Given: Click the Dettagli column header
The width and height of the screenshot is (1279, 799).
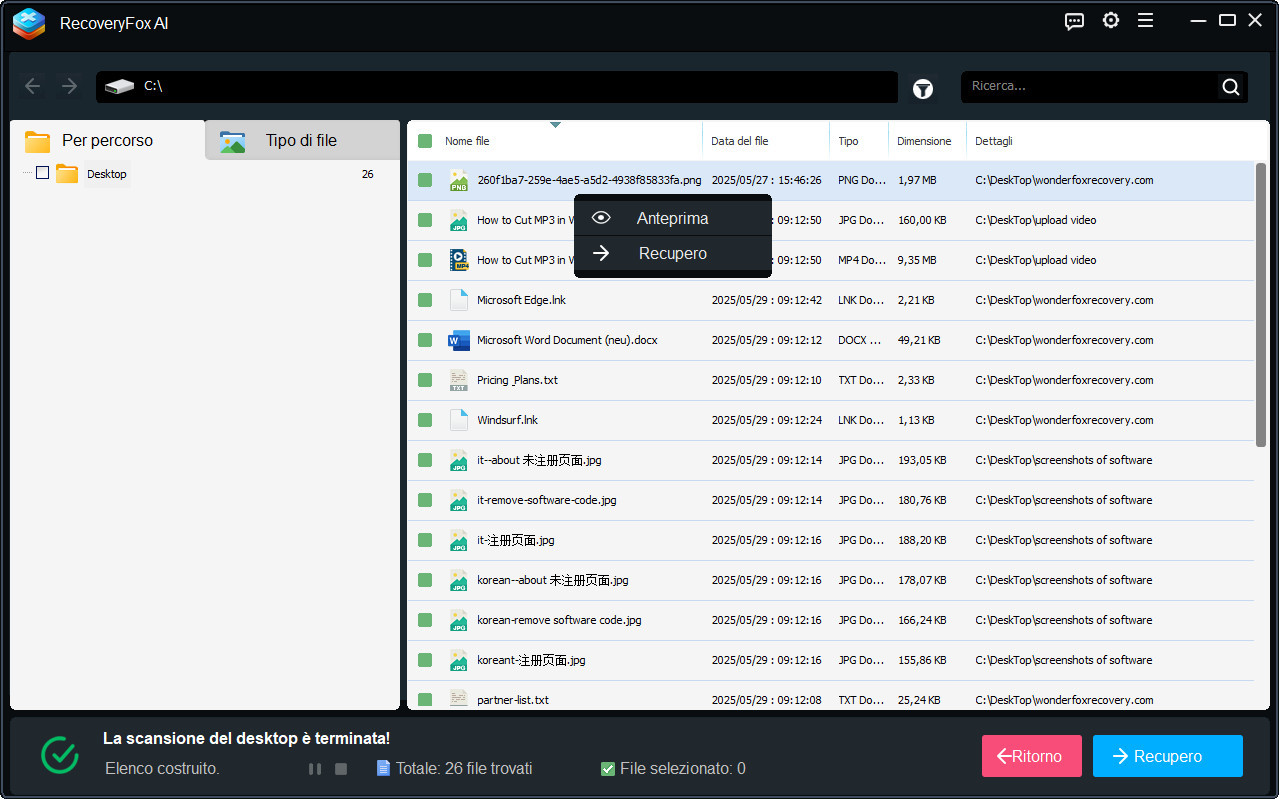Looking at the screenshot, I should tap(994, 141).
